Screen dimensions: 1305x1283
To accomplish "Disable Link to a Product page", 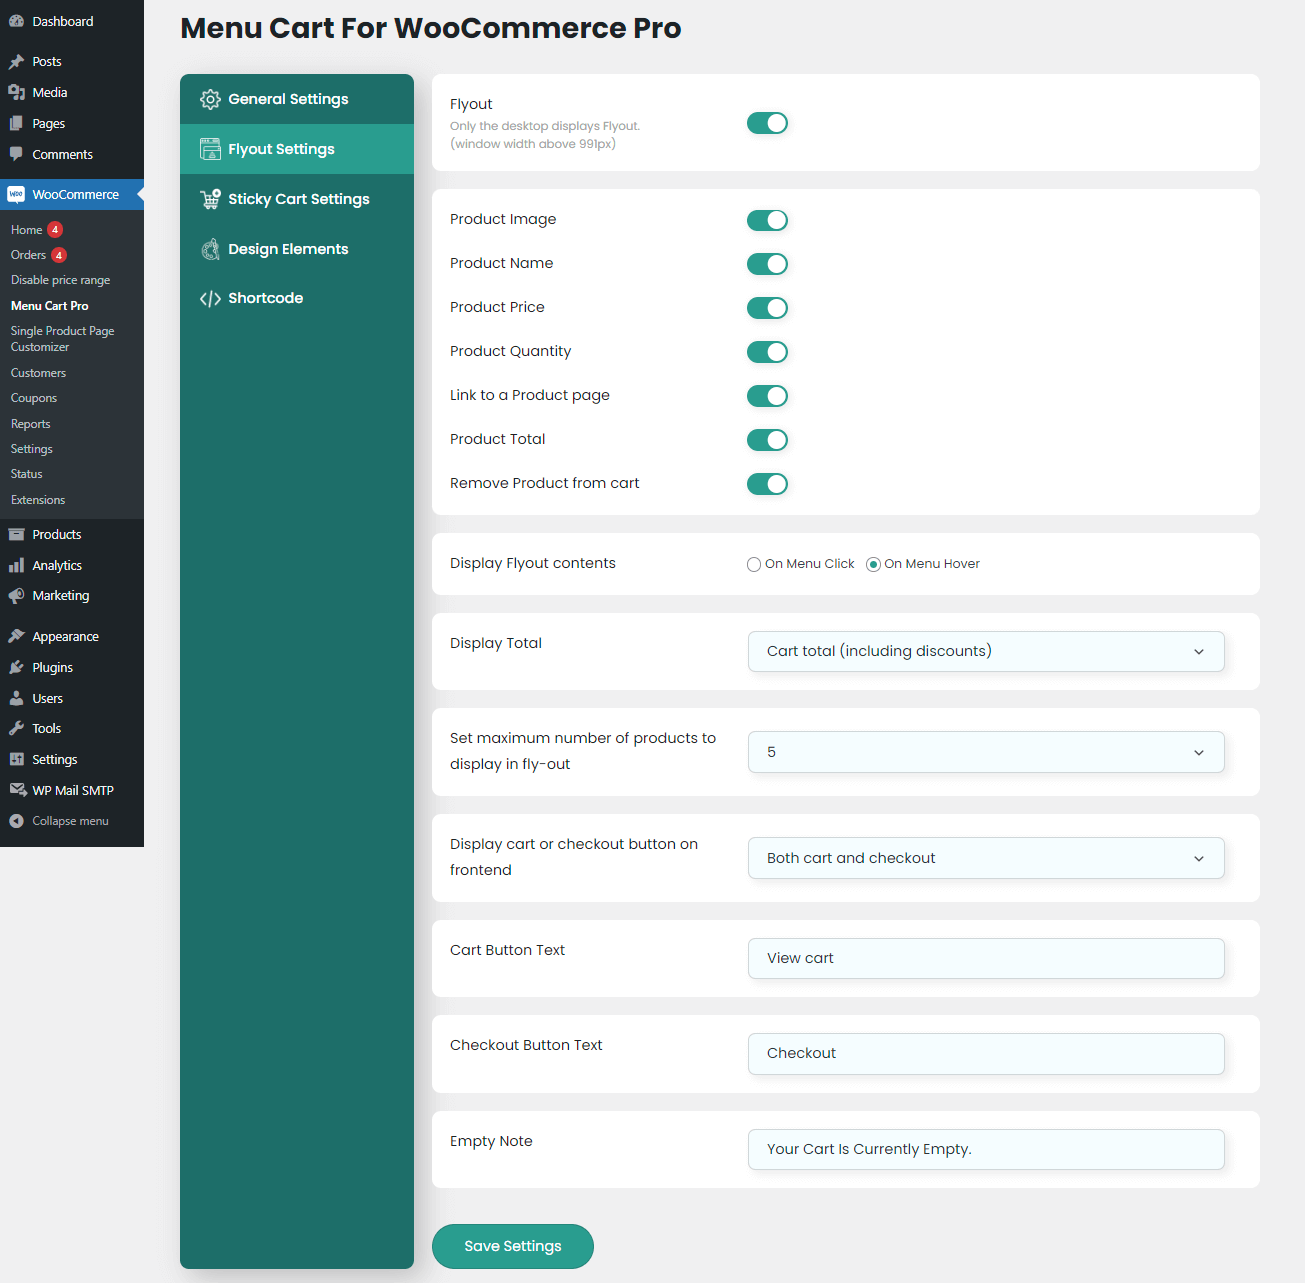I will click(x=767, y=396).
